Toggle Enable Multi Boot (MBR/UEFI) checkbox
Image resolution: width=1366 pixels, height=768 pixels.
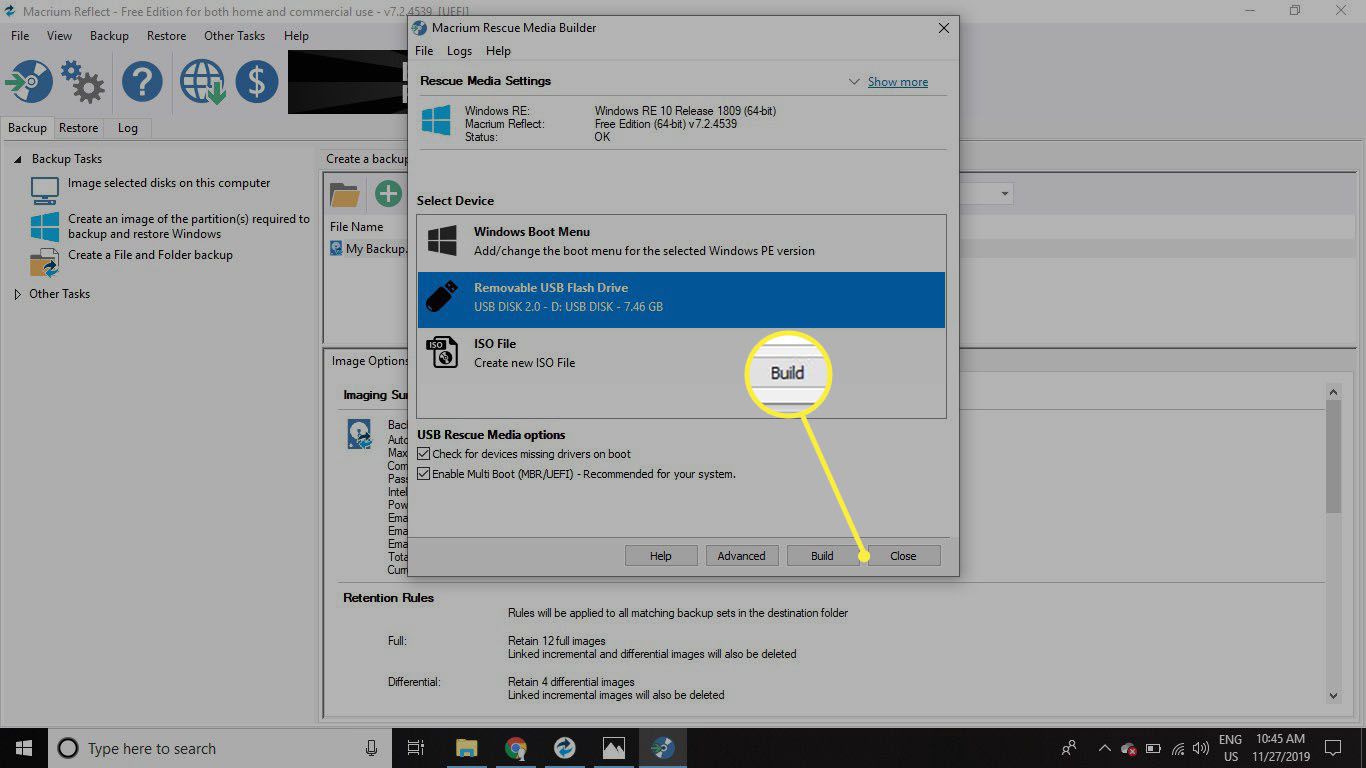tap(424, 474)
